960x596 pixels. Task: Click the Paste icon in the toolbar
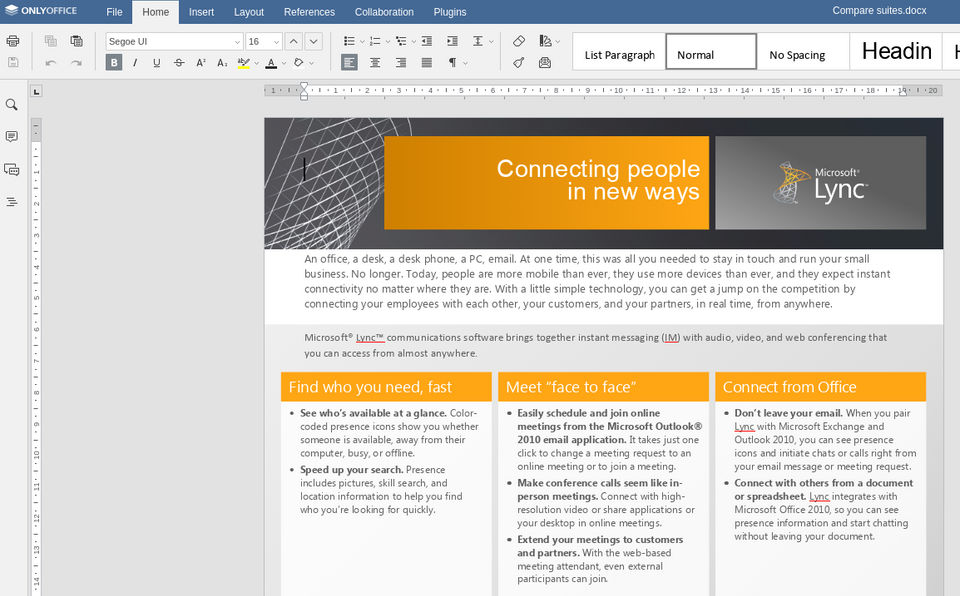coord(76,41)
